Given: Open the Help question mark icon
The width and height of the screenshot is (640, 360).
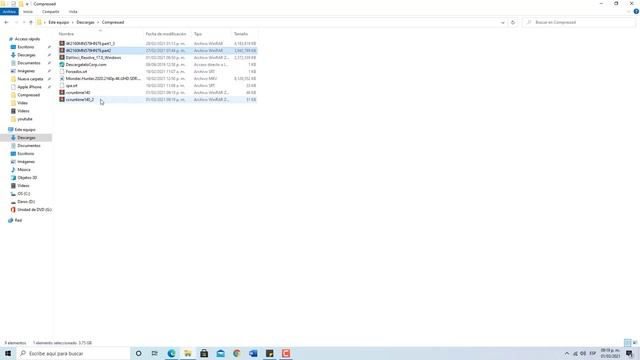Looking at the screenshot, I should click(636, 12).
